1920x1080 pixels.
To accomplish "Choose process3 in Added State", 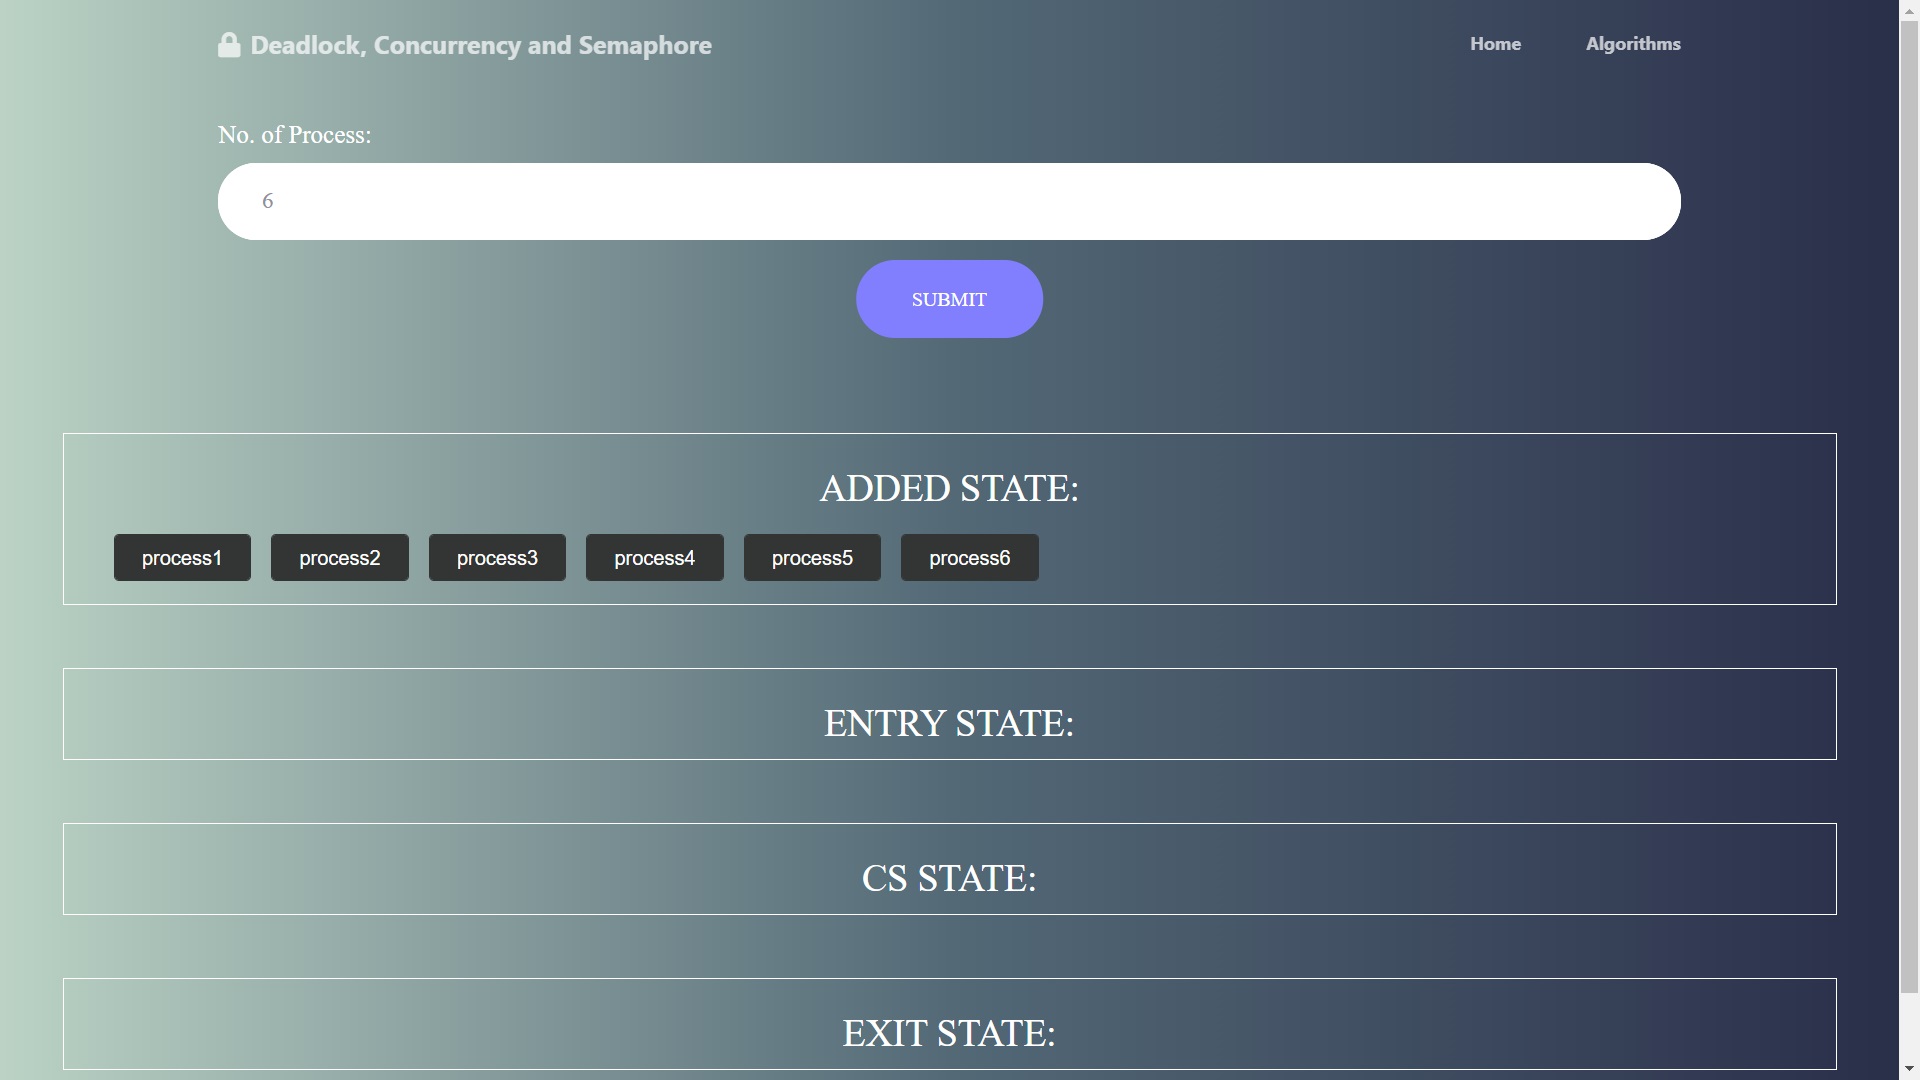I will [x=497, y=558].
